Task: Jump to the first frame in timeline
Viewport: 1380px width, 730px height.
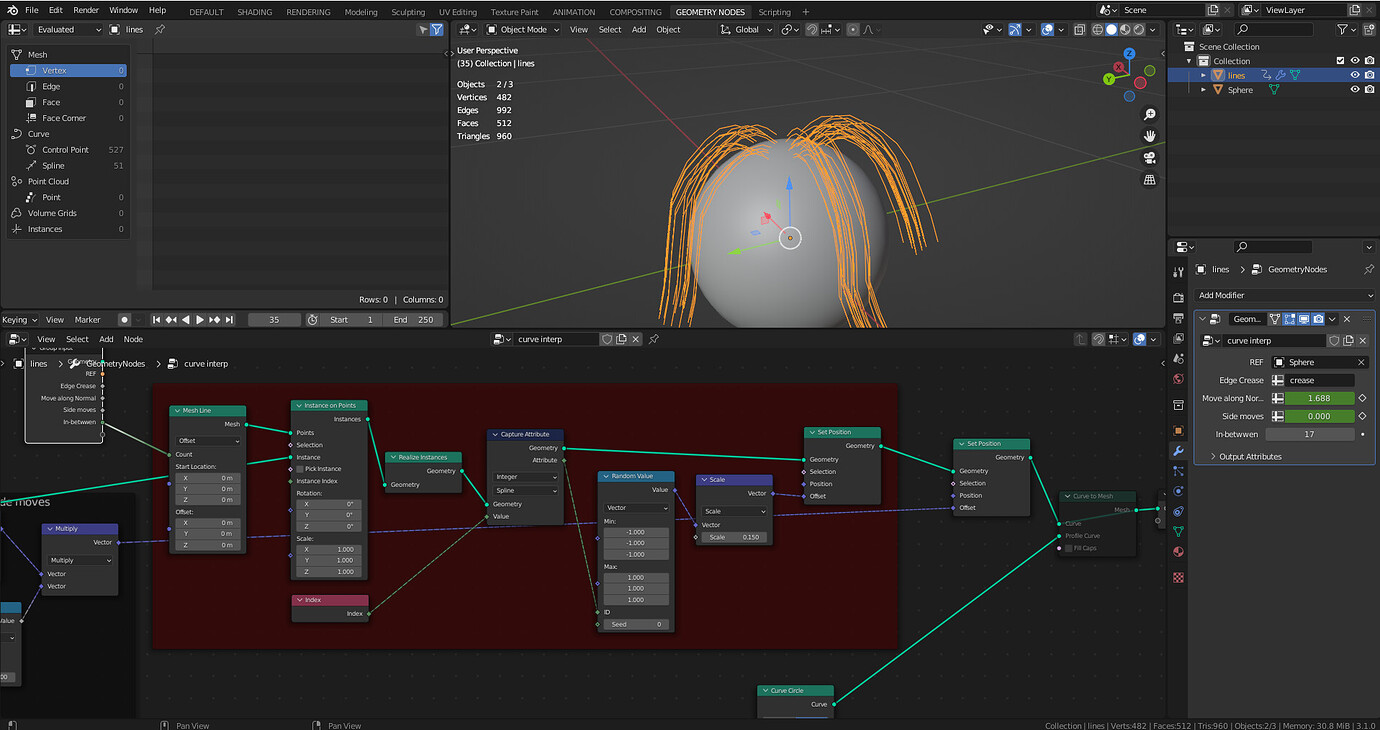Action: point(156,320)
